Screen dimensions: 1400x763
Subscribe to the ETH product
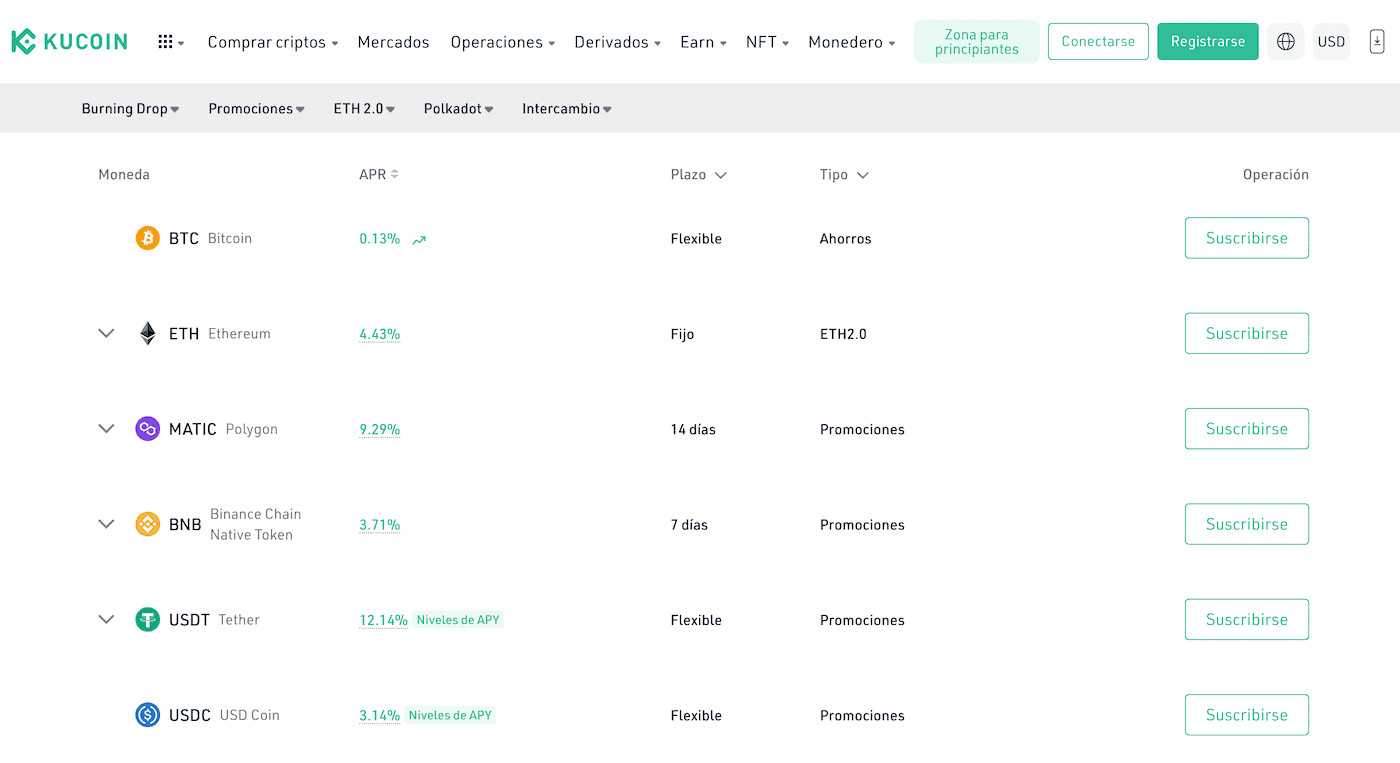pyautogui.click(x=1247, y=333)
